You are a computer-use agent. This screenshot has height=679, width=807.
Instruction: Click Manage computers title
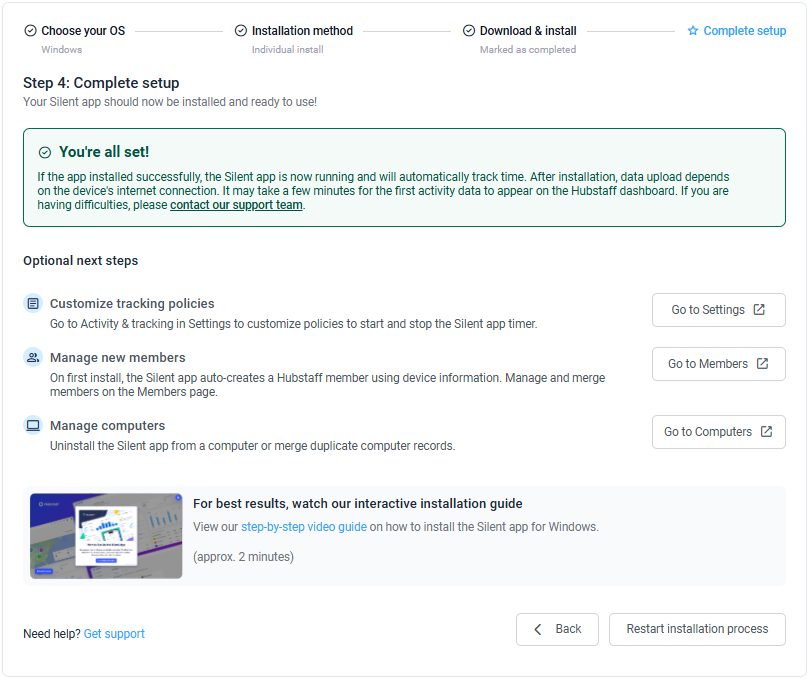108,426
